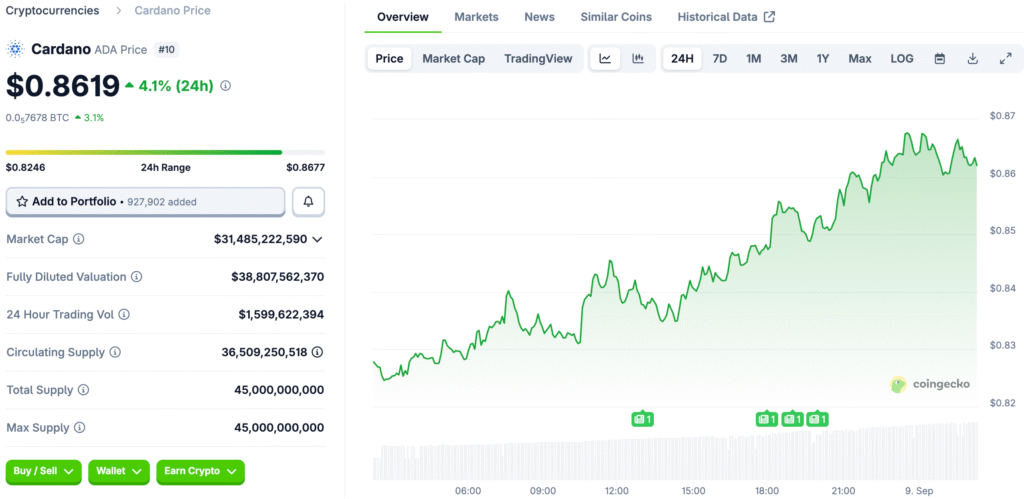Screen dimensions: 1024x499
Task: Open the Wallet dropdown
Action: click(119, 471)
